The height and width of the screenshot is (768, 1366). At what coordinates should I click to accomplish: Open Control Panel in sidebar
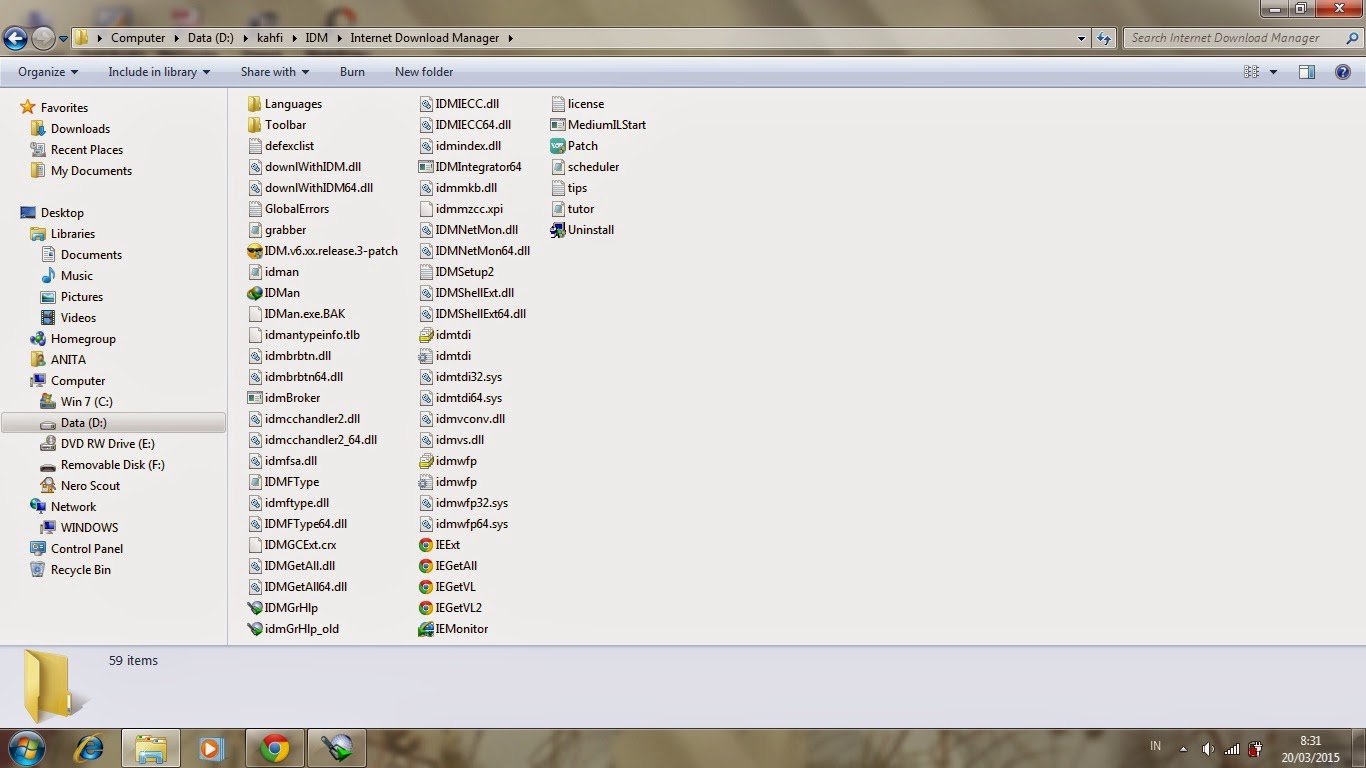[x=87, y=549]
